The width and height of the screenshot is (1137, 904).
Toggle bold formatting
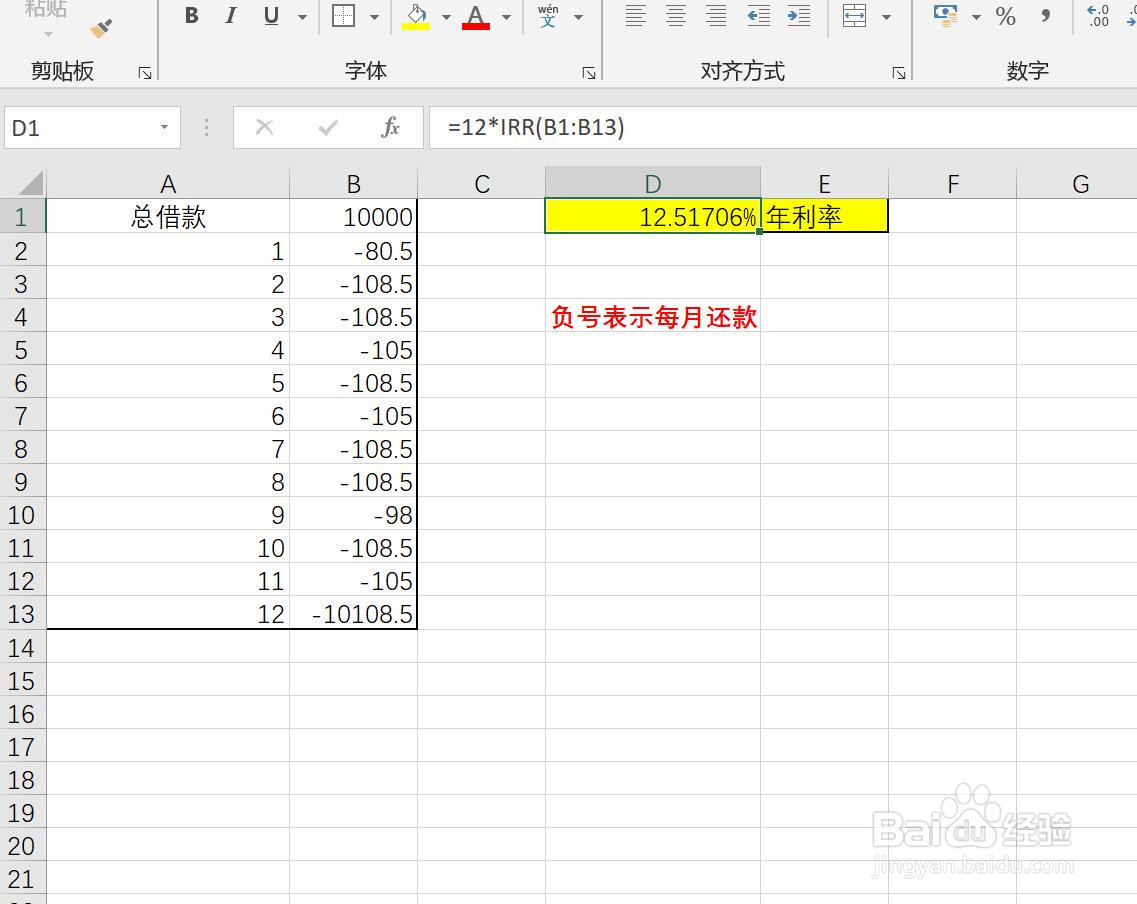[x=190, y=17]
